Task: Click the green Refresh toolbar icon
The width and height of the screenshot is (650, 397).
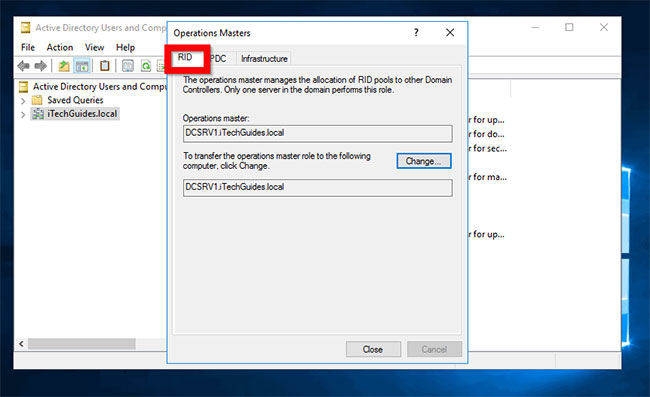Action: (146, 65)
